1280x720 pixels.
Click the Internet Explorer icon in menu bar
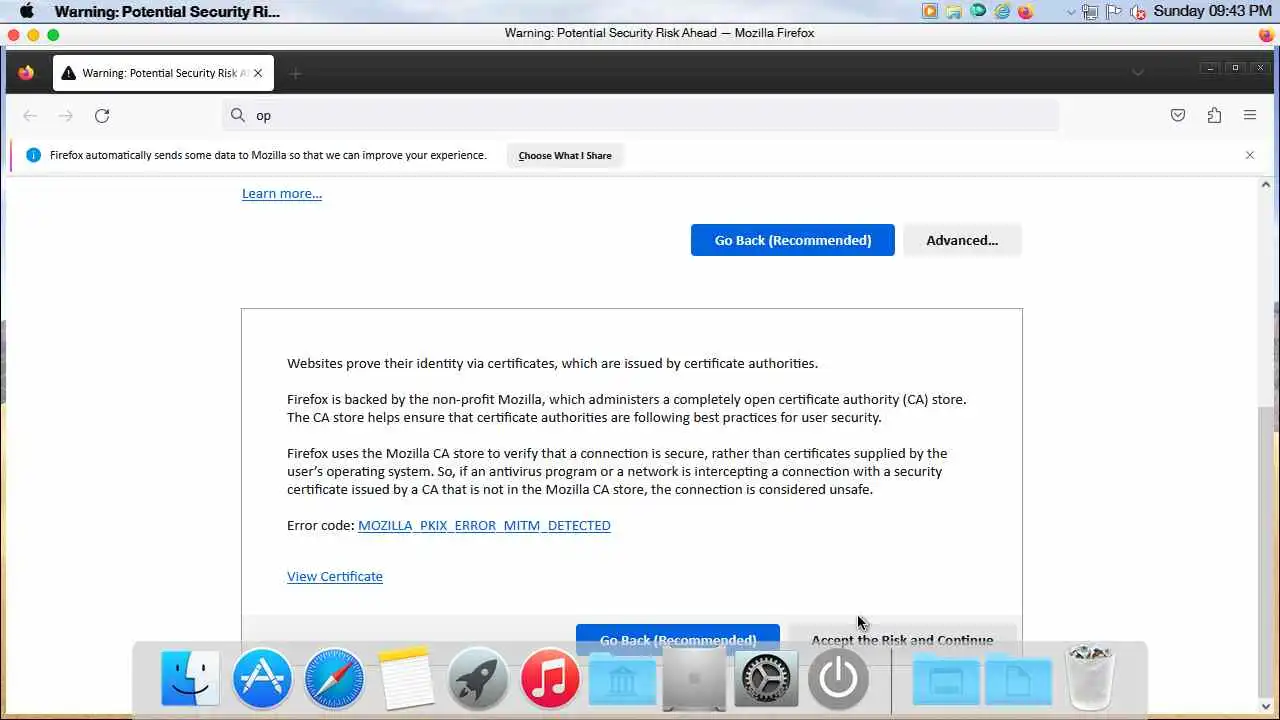(x=1002, y=11)
